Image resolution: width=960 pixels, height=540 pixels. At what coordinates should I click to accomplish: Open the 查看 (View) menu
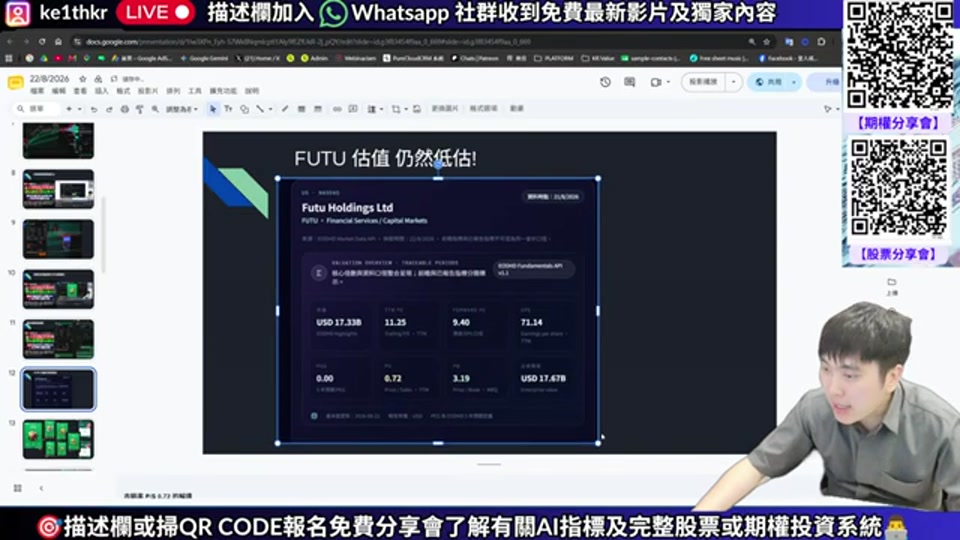(x=80, y=91)
